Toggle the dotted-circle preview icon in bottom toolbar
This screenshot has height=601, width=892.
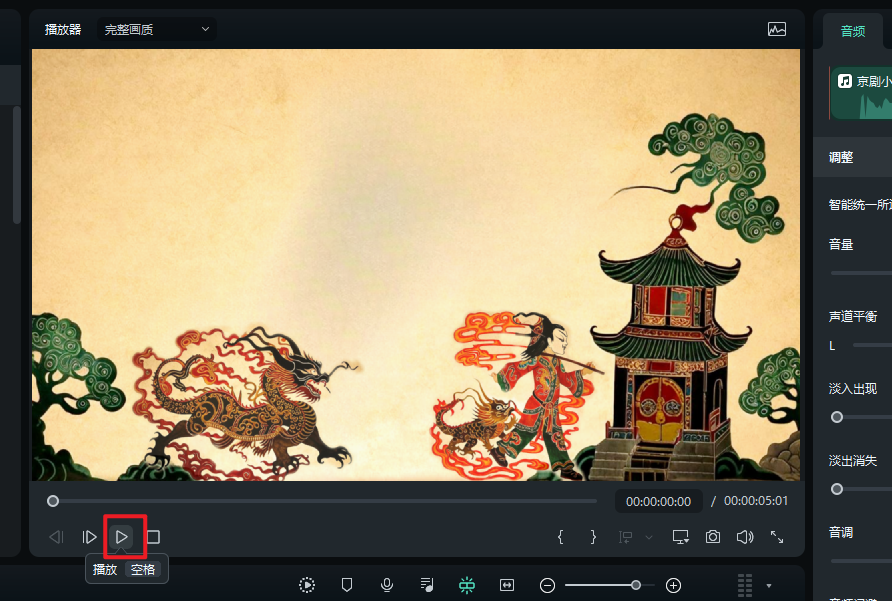tap(307, 585)
